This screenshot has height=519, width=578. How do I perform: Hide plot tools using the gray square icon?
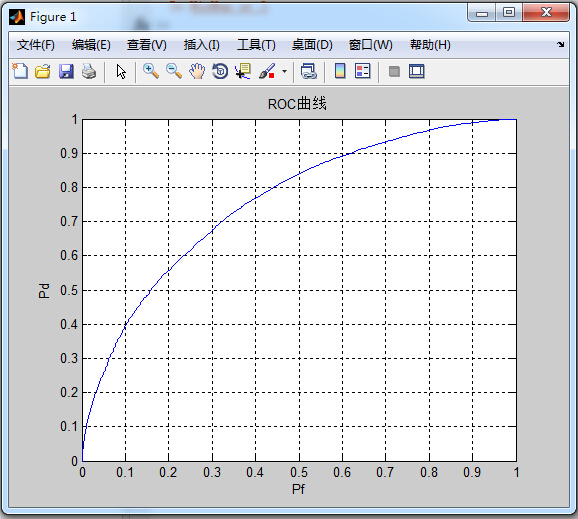(394, 71)
